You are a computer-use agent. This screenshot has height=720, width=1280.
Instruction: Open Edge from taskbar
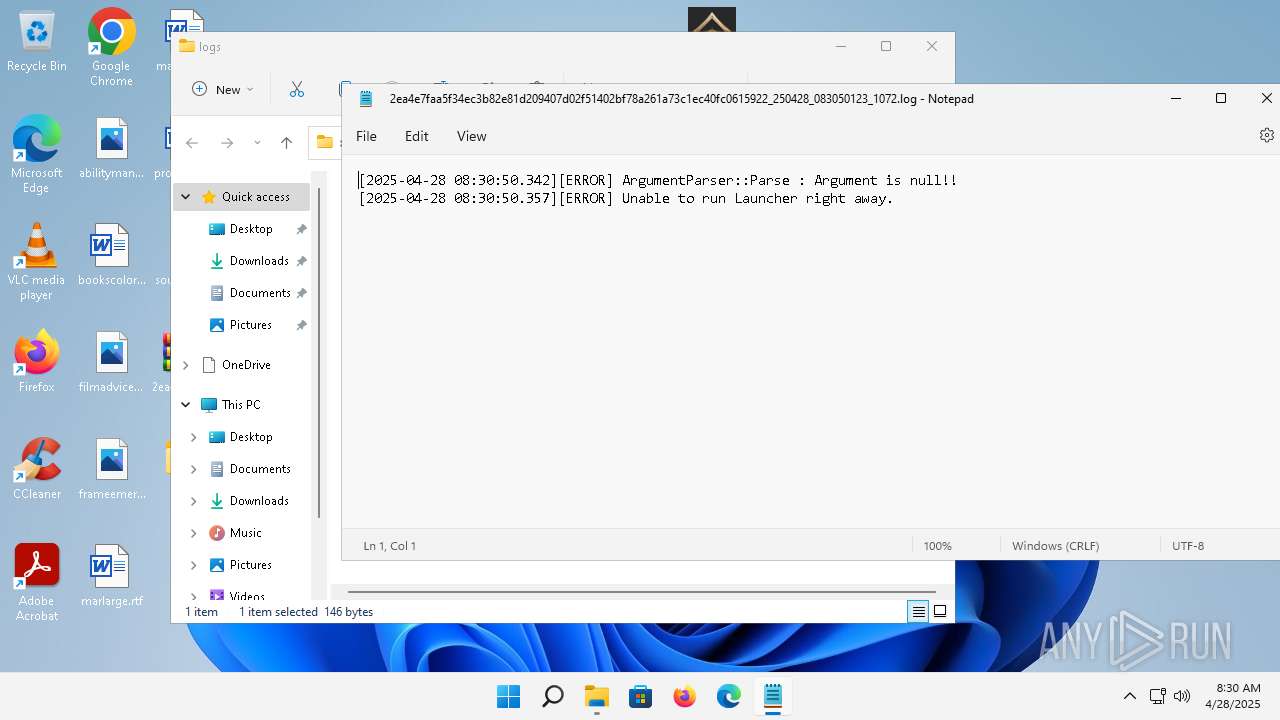[728, 696]
